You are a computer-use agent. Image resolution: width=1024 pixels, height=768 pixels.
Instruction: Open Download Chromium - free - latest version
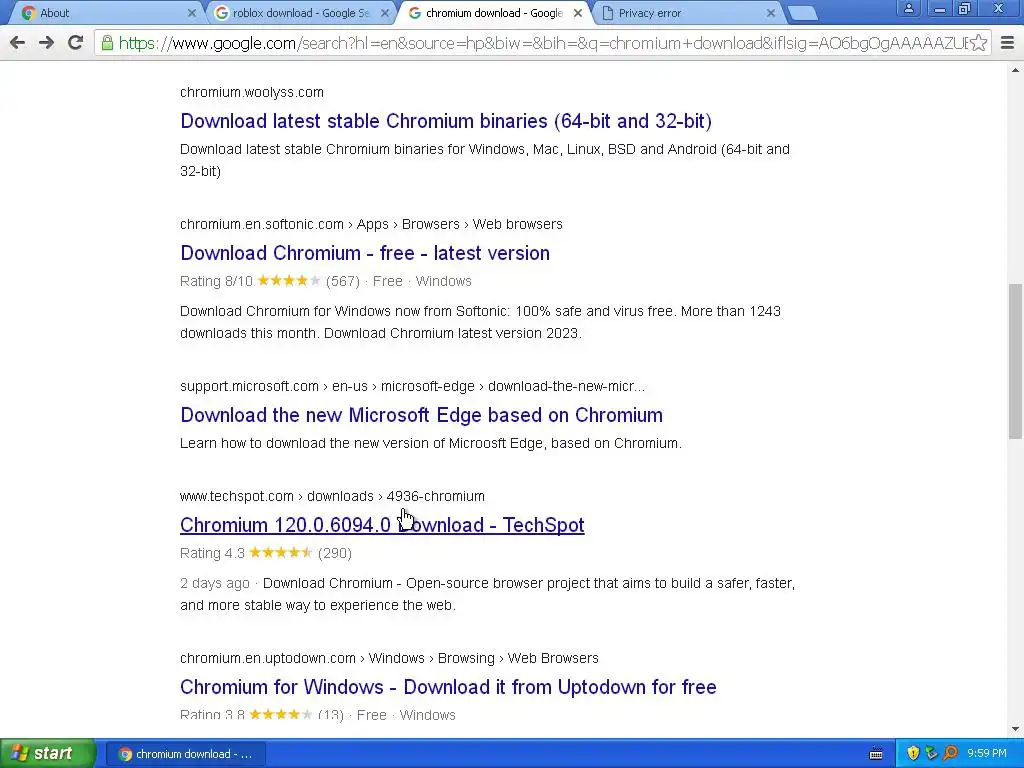365,253
